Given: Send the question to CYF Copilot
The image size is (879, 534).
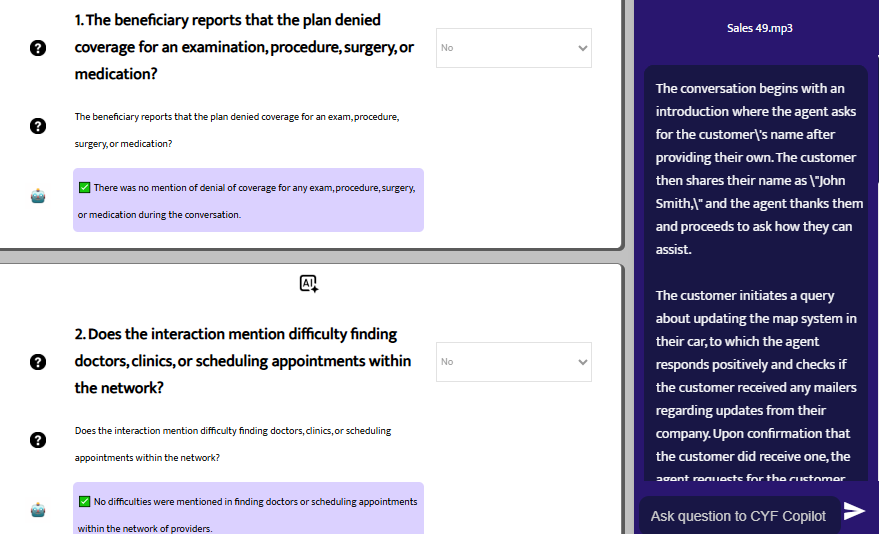Looking at the screenshot, I should click(x=854, y=512).
